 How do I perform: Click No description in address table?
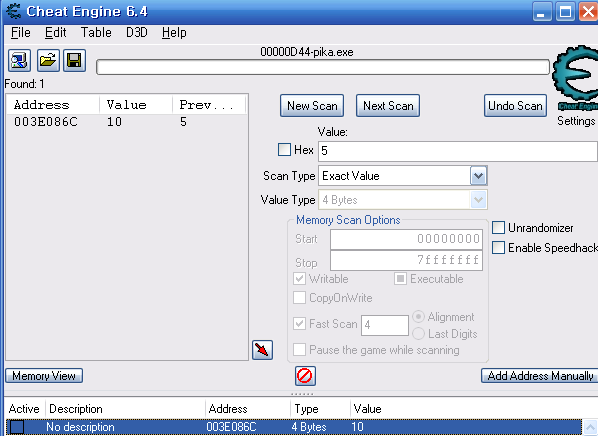[80, 427]
